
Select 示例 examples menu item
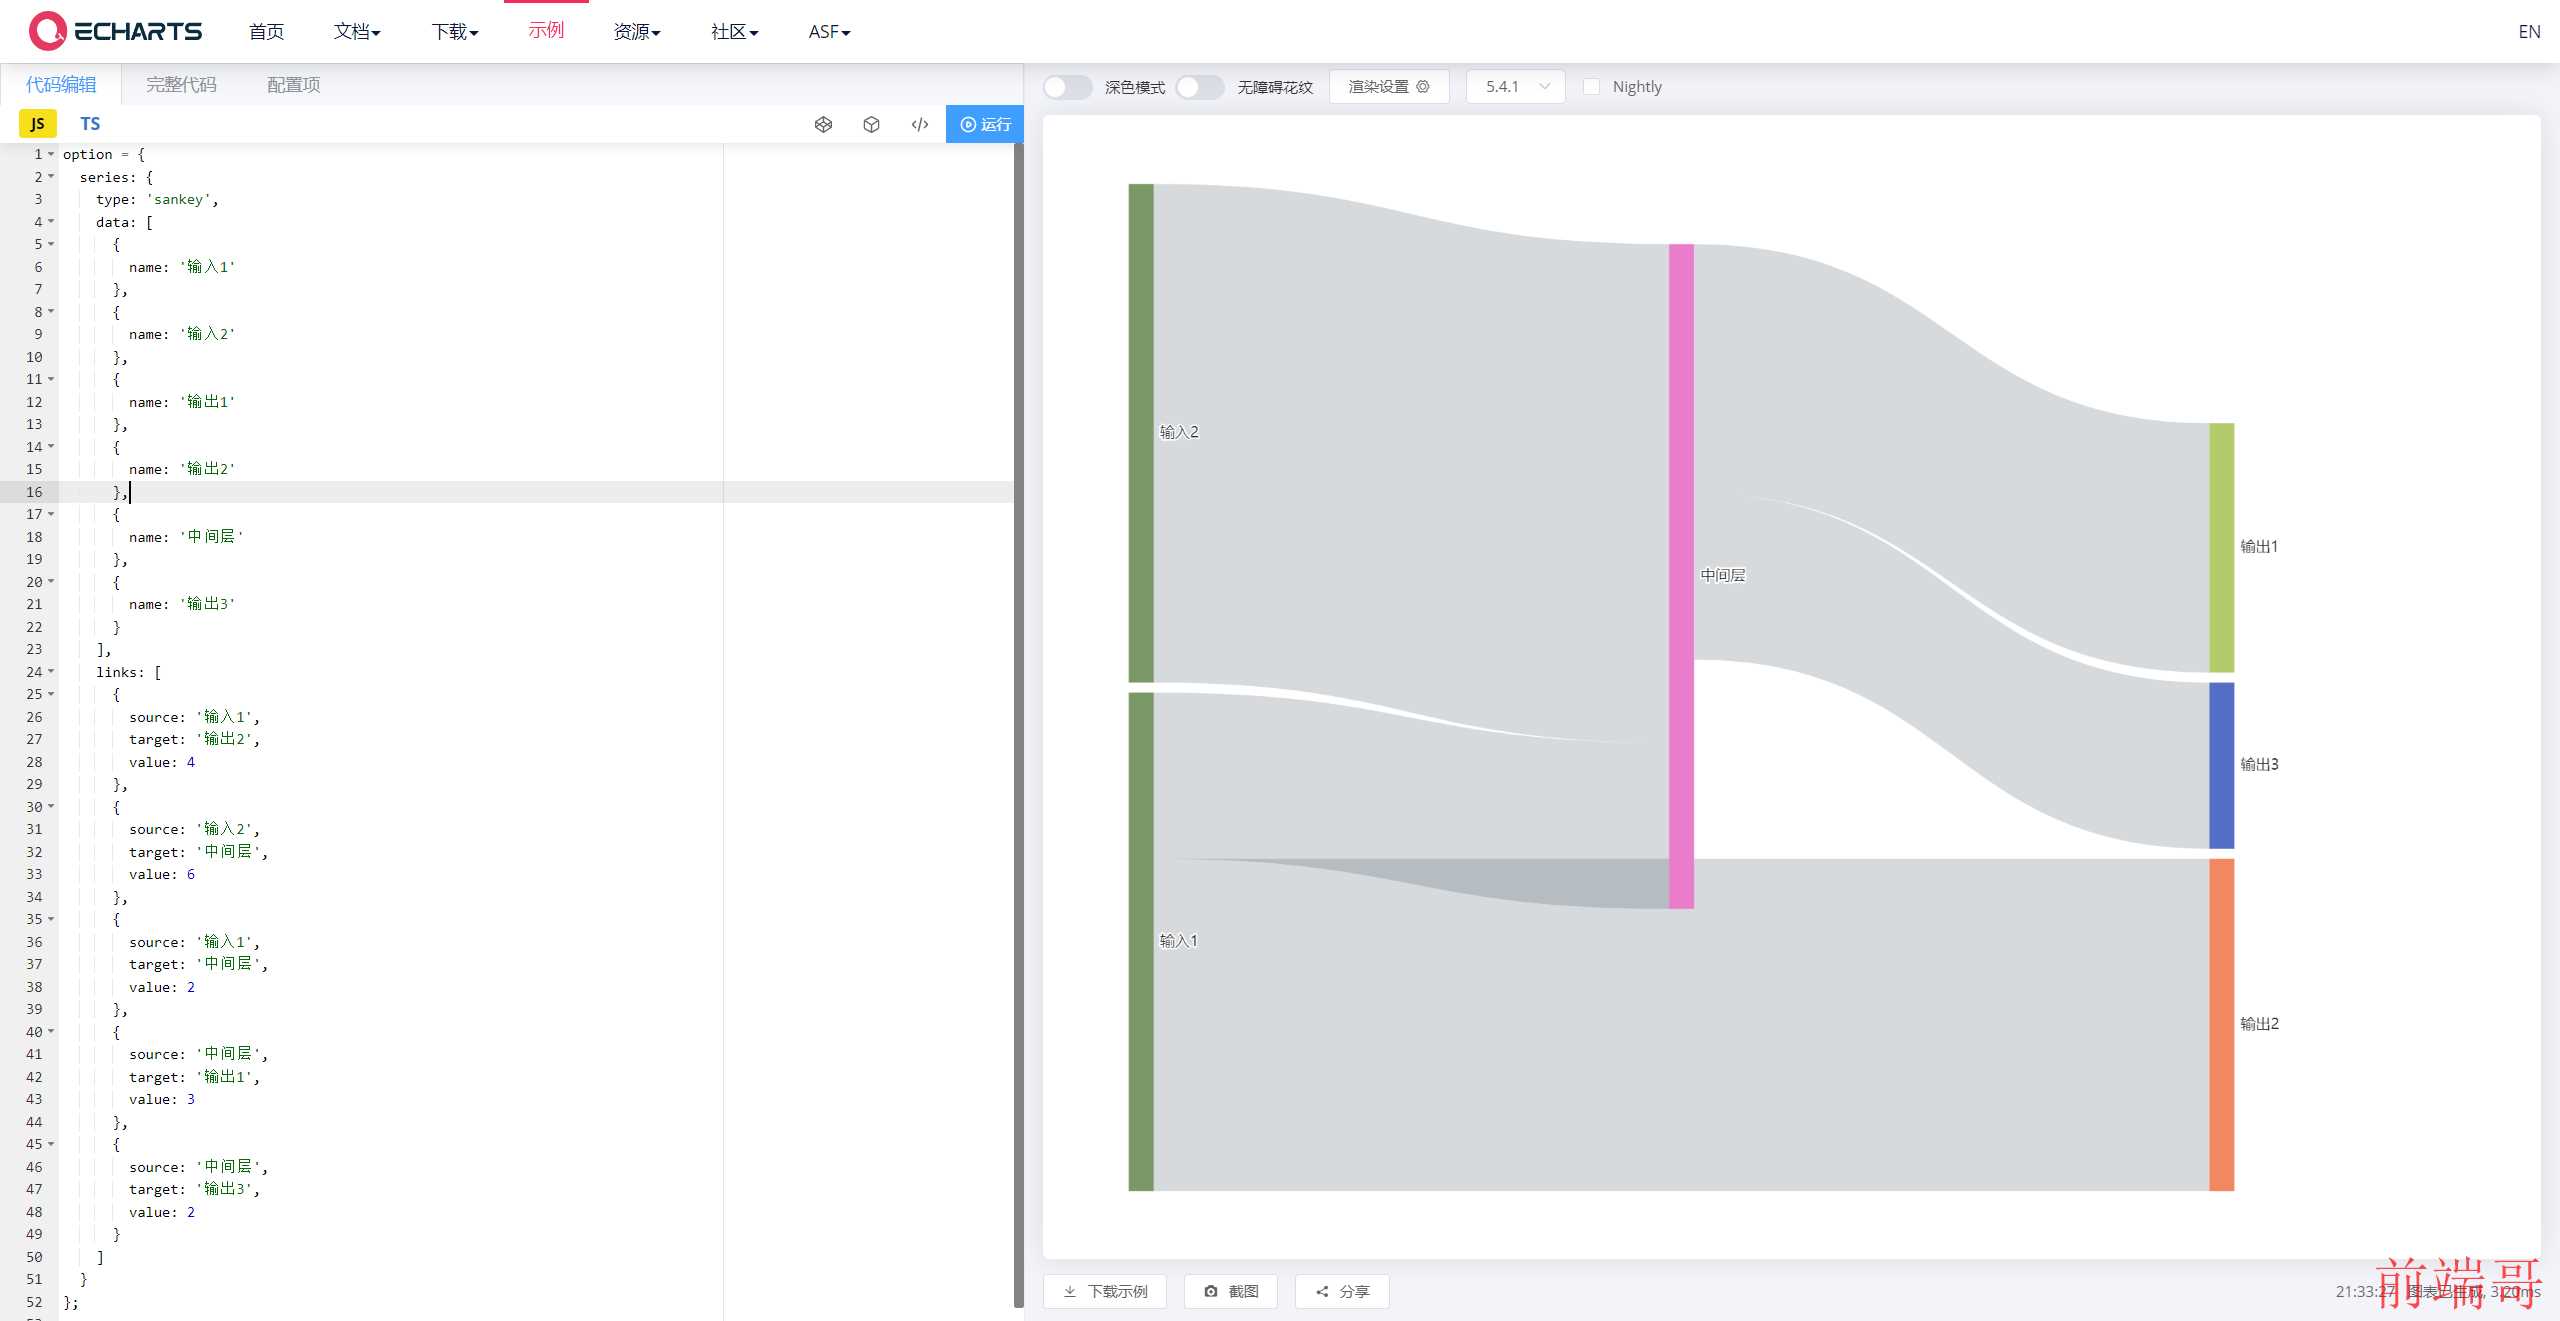point(546,30)
